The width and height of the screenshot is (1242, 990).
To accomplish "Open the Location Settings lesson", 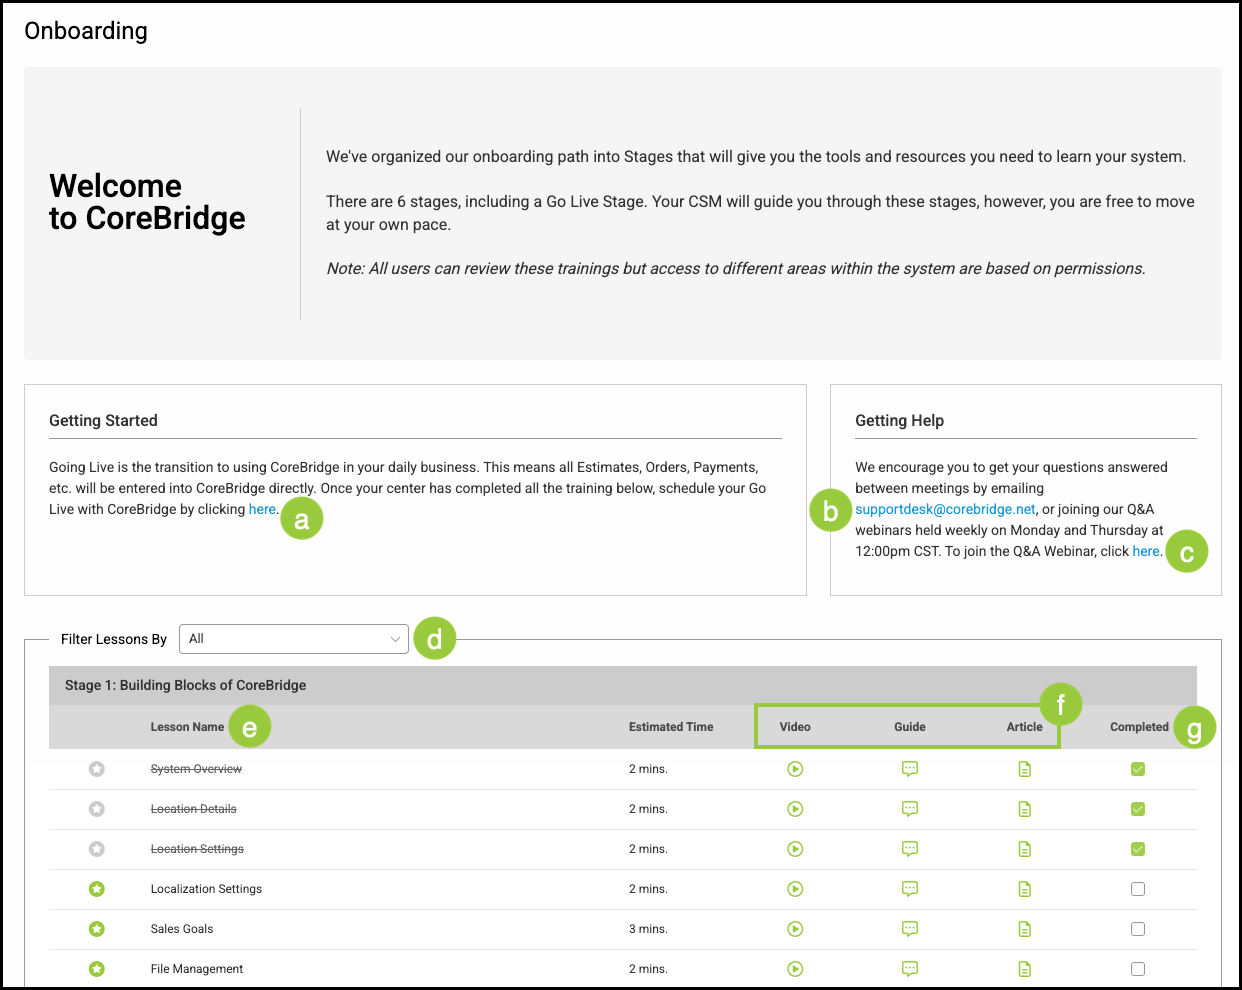I will (197, 849).
